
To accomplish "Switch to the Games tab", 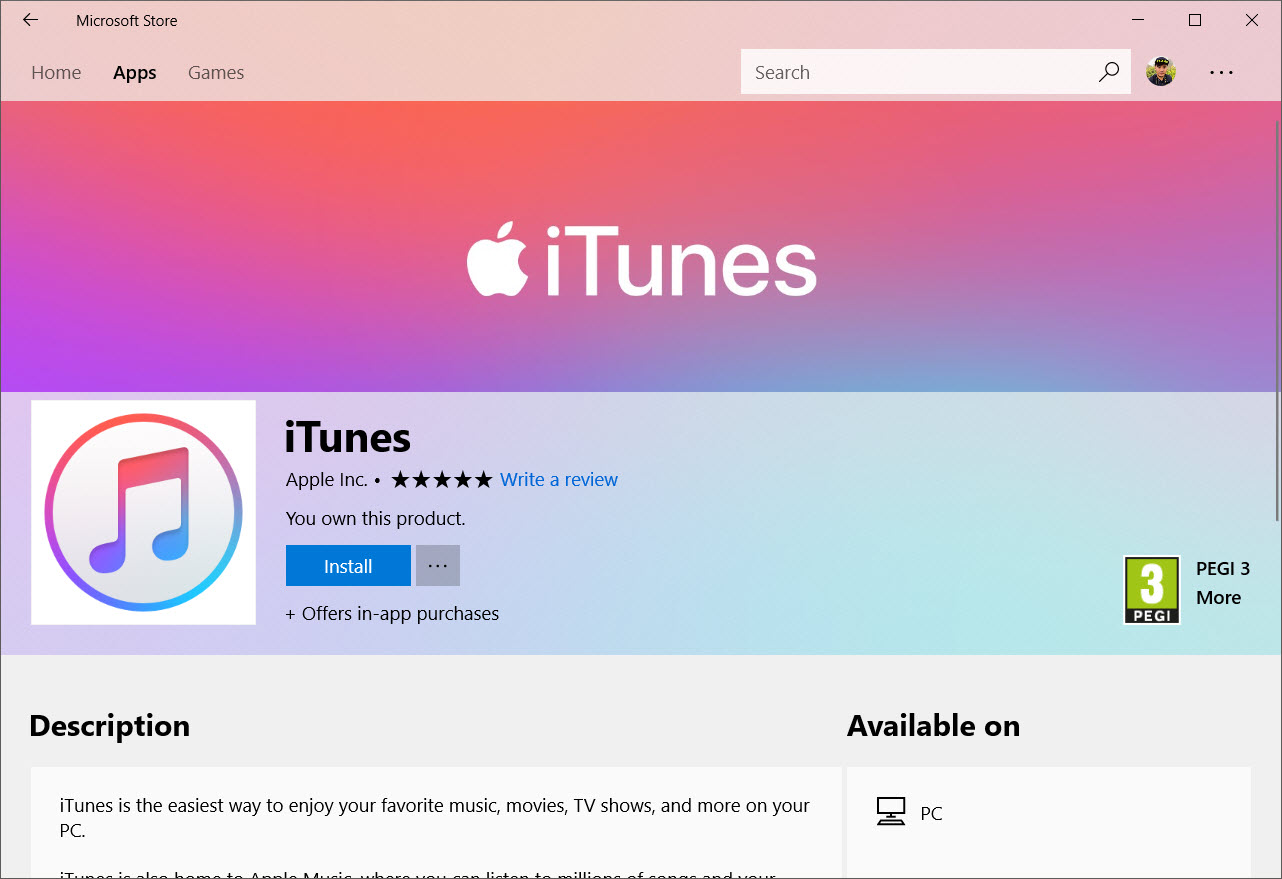I will [215, 71].
